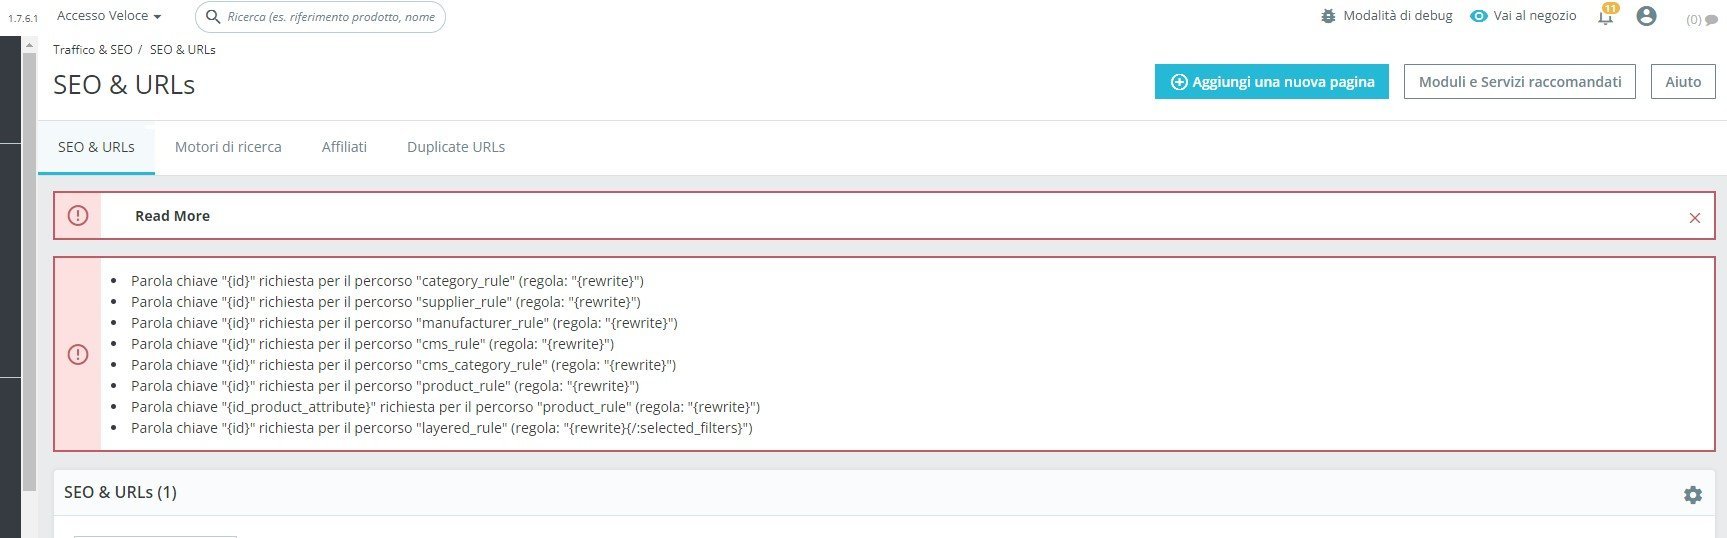Expand the Accesso Veloce dropdown
The width and height of the screenshot is (1727, 538).
[x=109, y=16]
